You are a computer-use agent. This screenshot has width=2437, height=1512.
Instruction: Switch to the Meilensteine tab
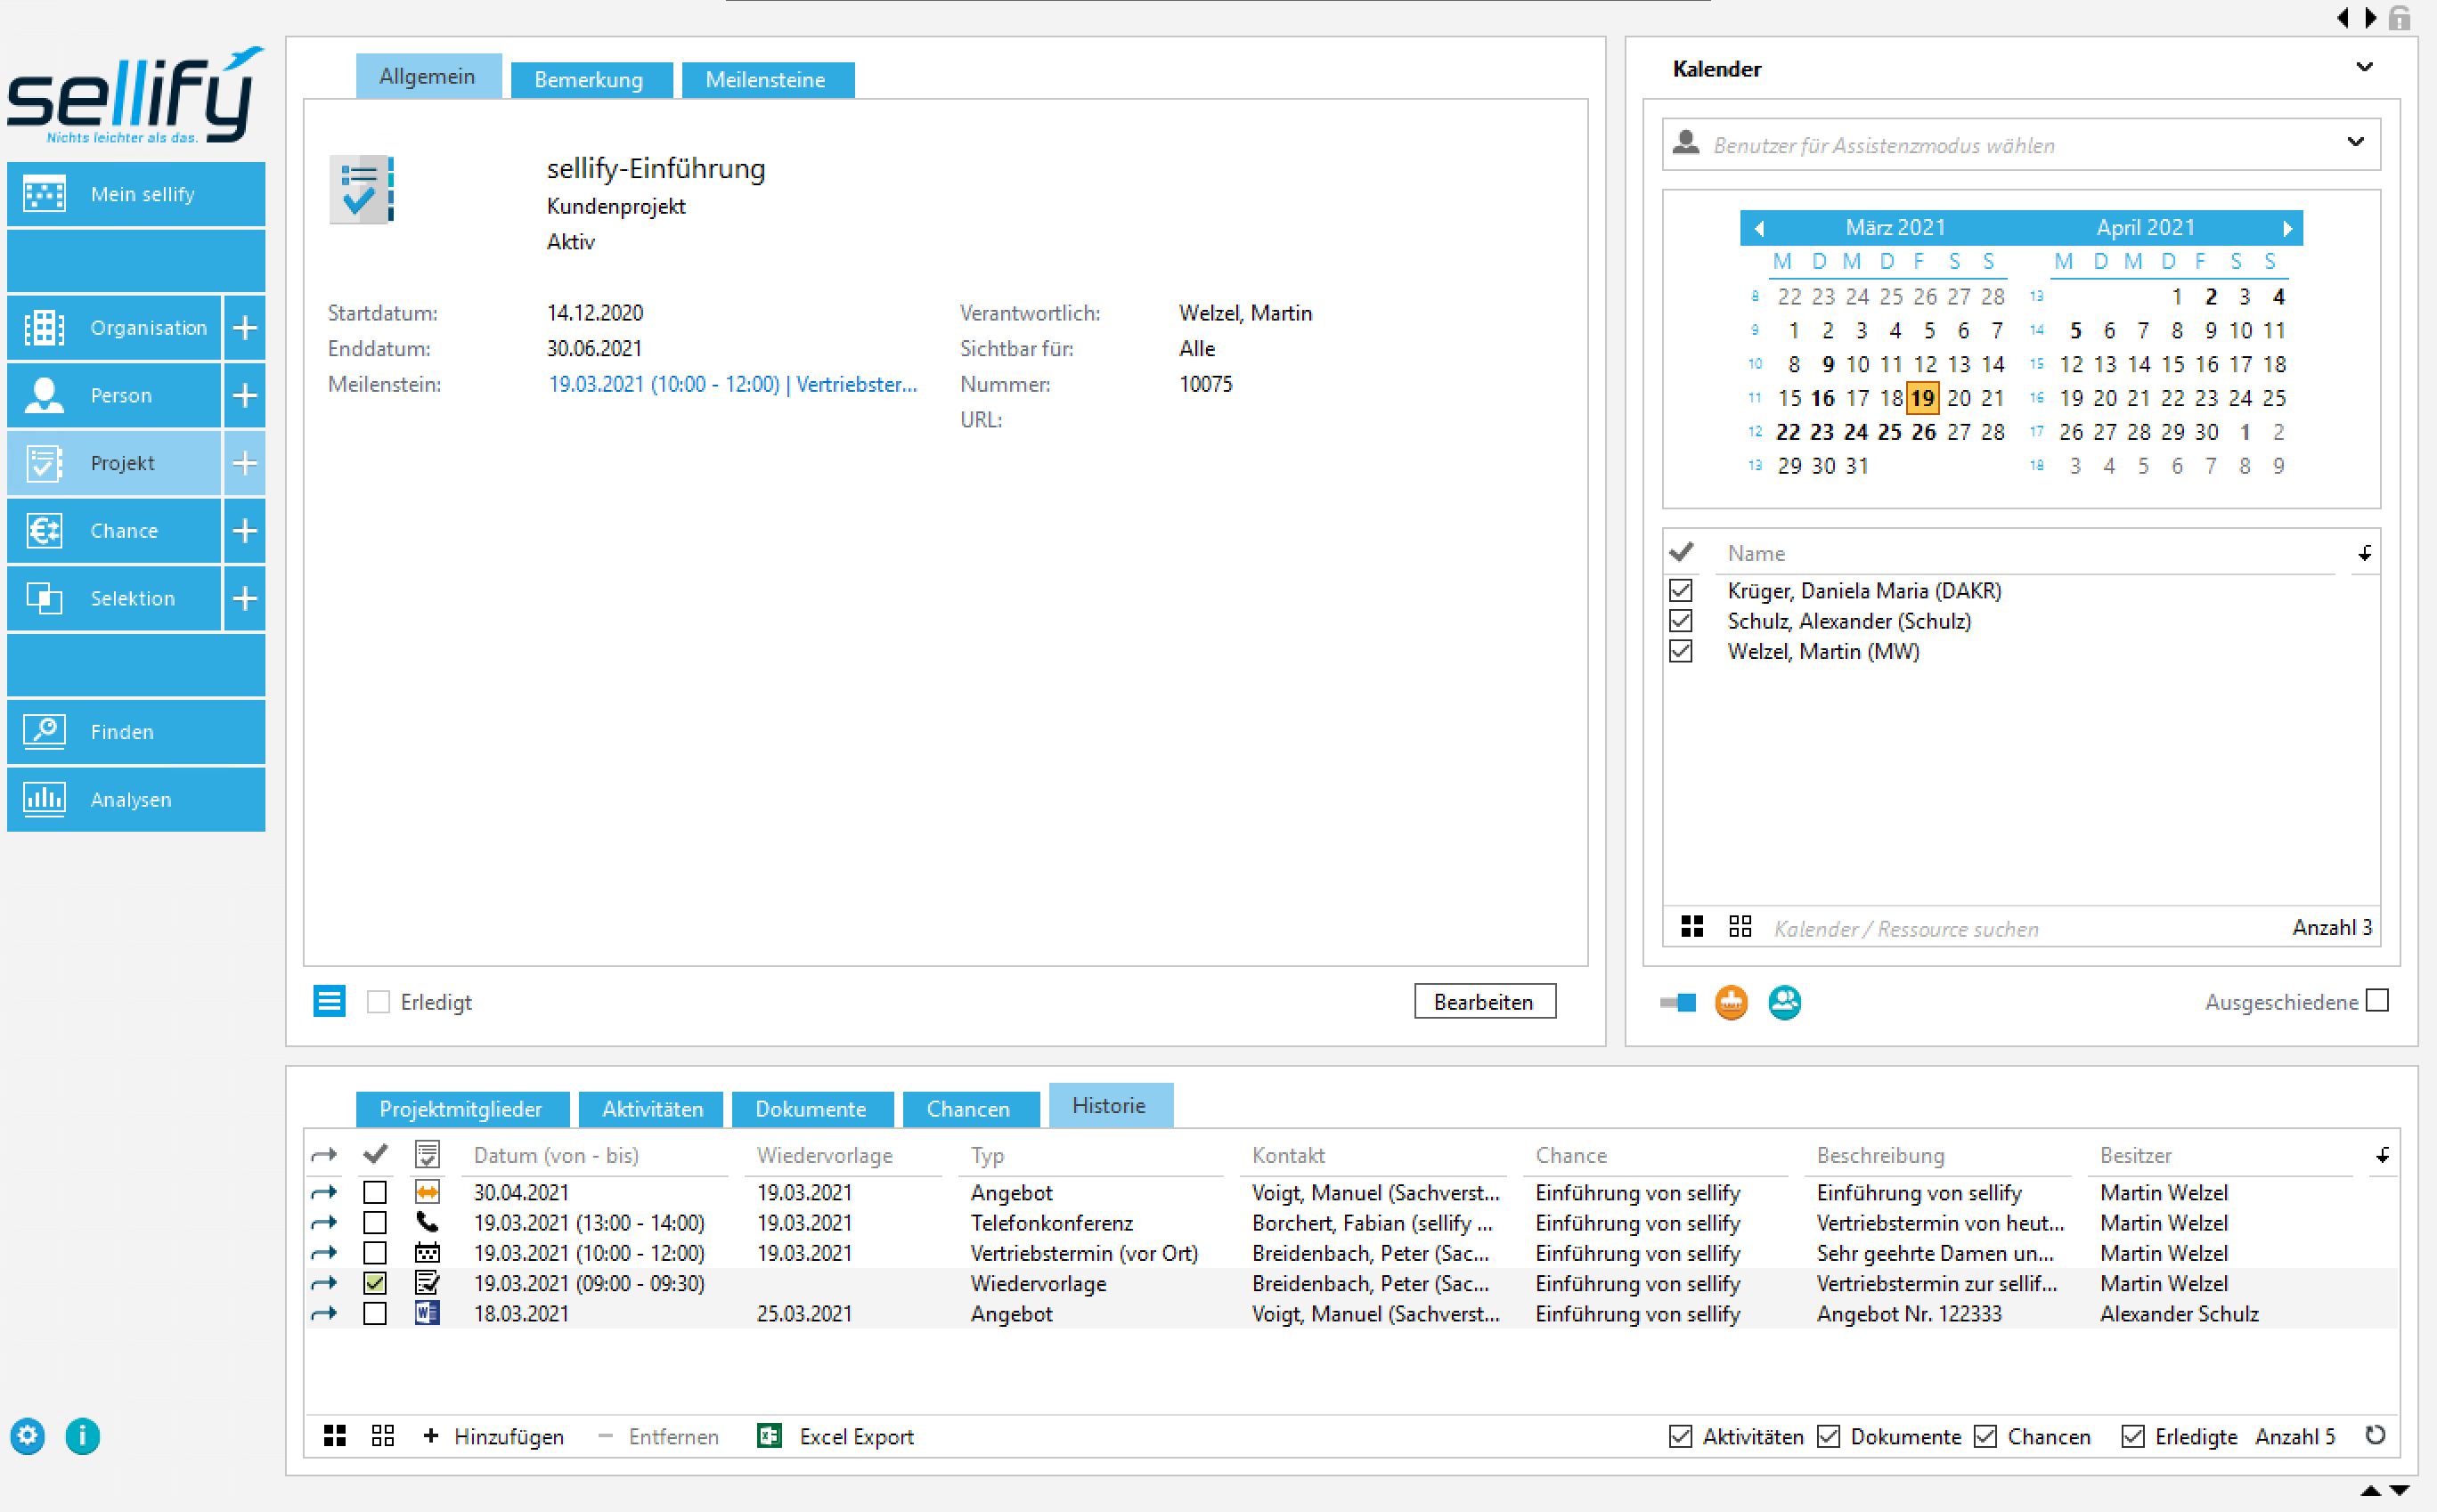766,80
